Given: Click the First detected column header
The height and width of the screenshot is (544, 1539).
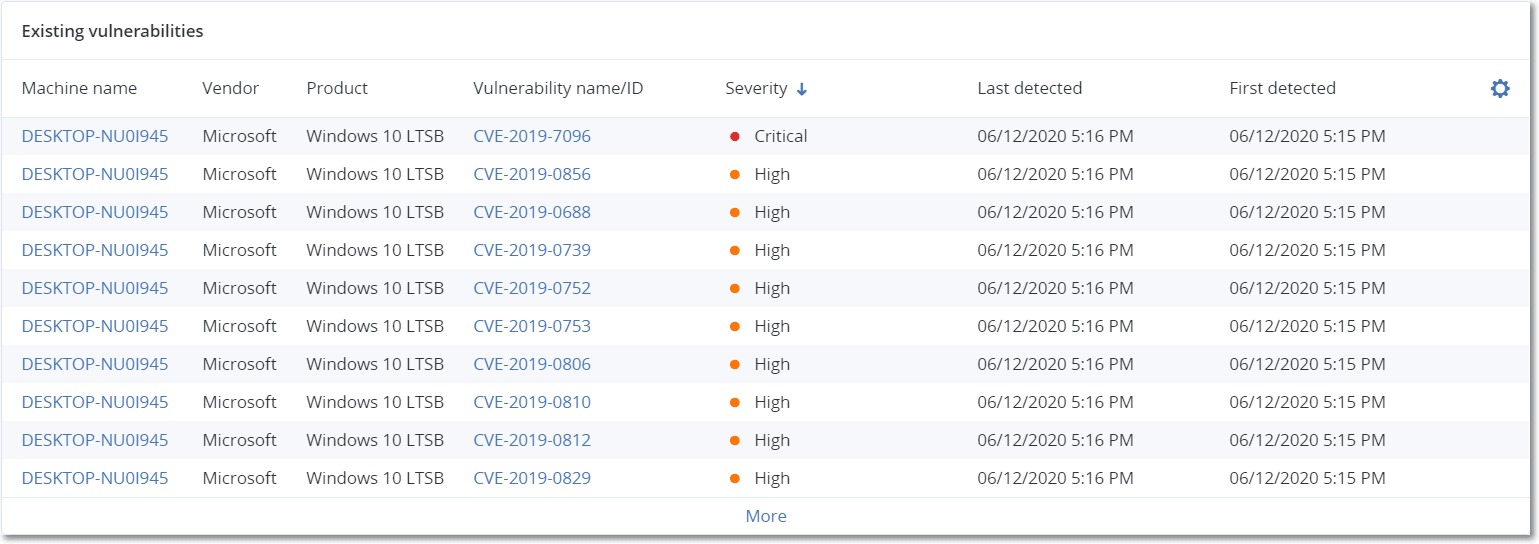Looking at the screenshot, I should (x=1282, y=88).
